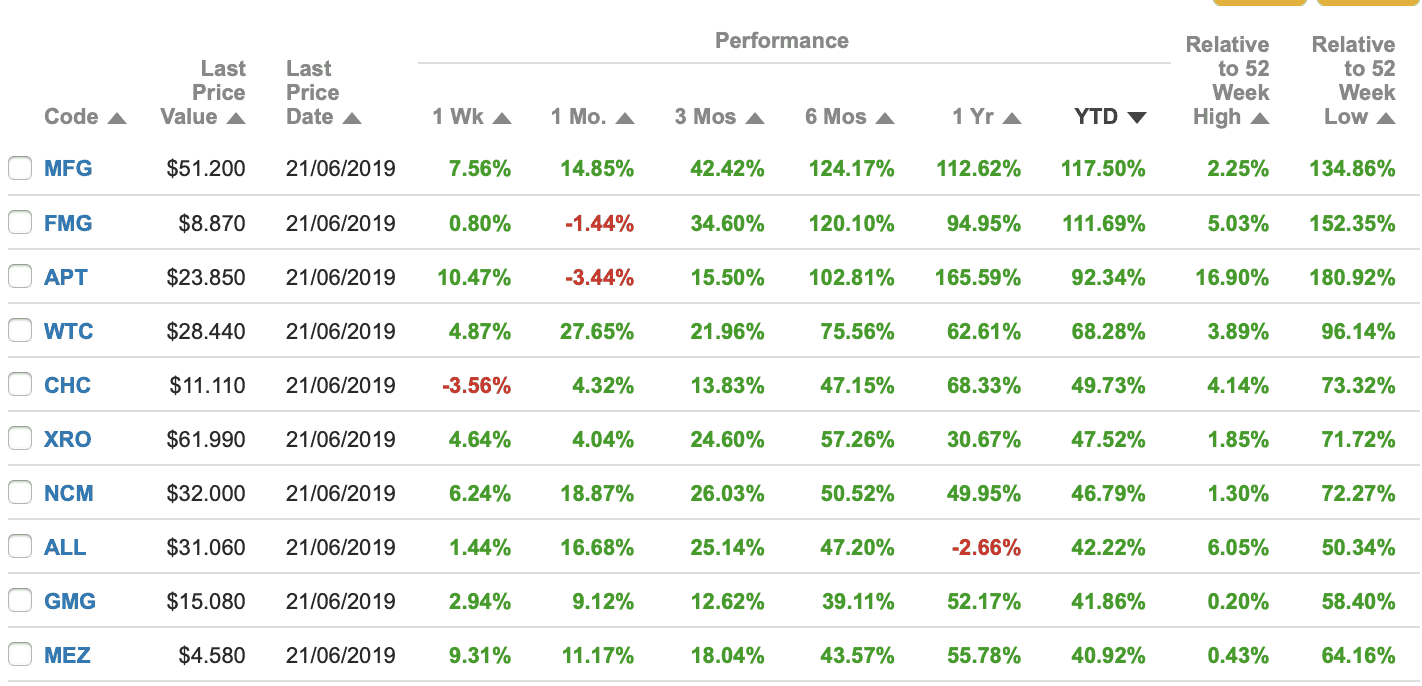This screenshot has height=686, width=1422.
Task: Open the WTC stock code link
Action: pos(68,331)
